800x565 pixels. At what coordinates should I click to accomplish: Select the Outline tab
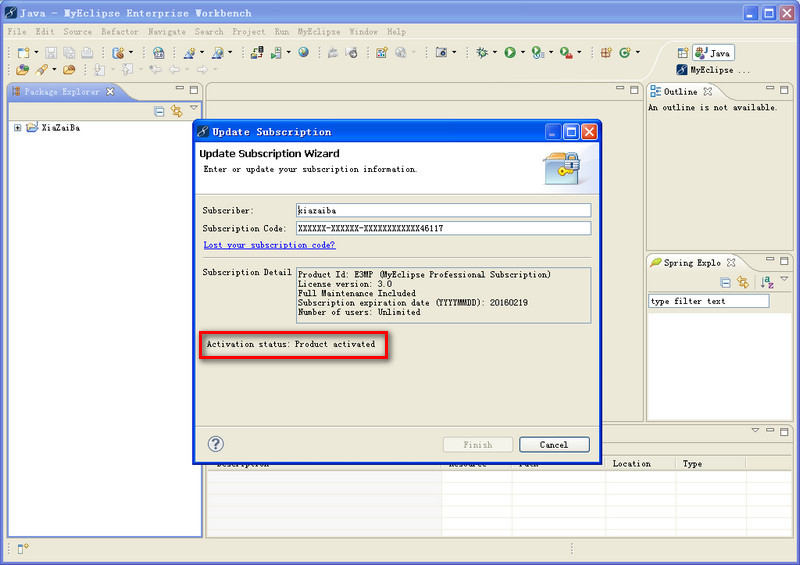coord(680,91)
